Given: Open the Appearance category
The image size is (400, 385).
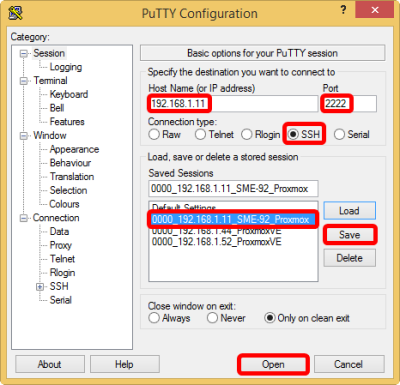Looking at the screenshot, I should click(74, 149).
